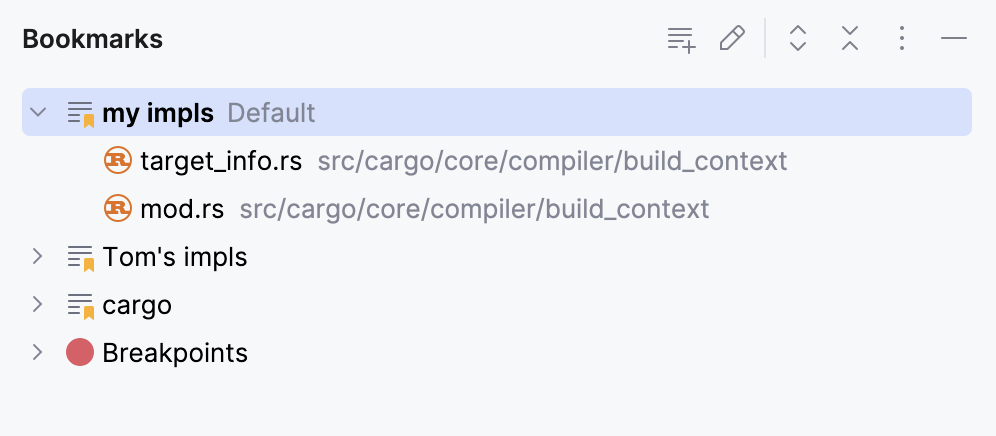Hide the Bookmarks tool window
This screenshot has height=436, width=996.
(954, 40)
